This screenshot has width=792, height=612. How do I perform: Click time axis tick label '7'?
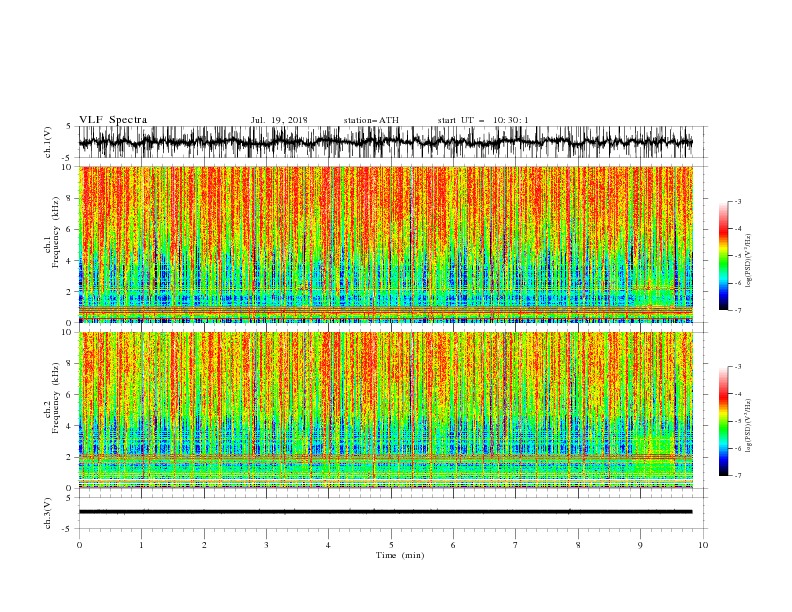click(516, 545)
